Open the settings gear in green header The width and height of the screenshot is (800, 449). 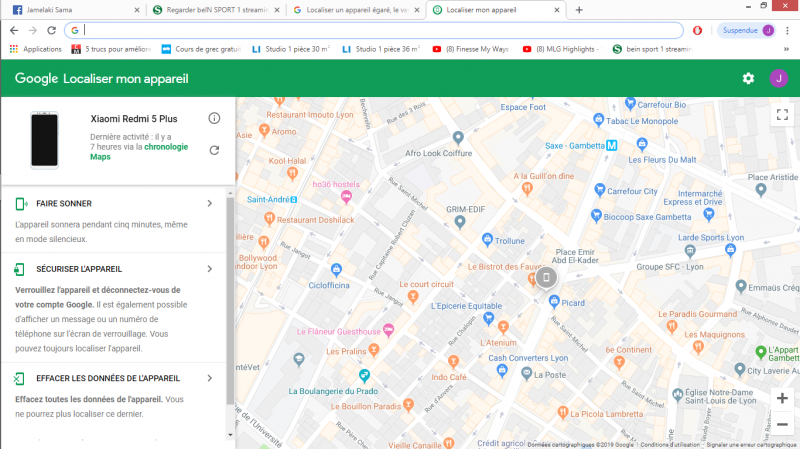pyautogui.click(x=748, y=78)
